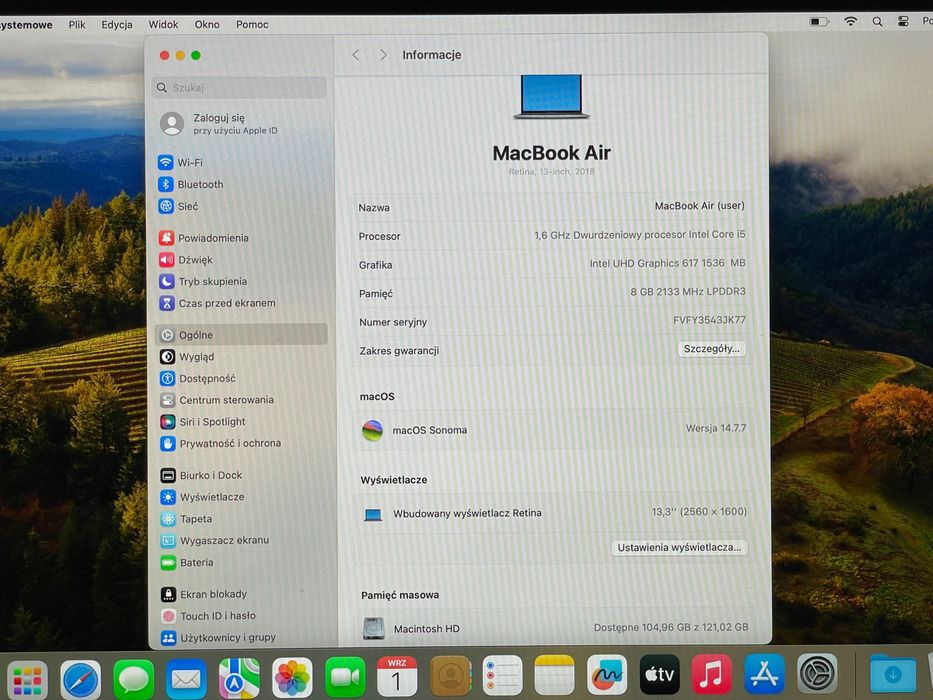Open Dostępność accessibility settings

(x=198, y=379)
